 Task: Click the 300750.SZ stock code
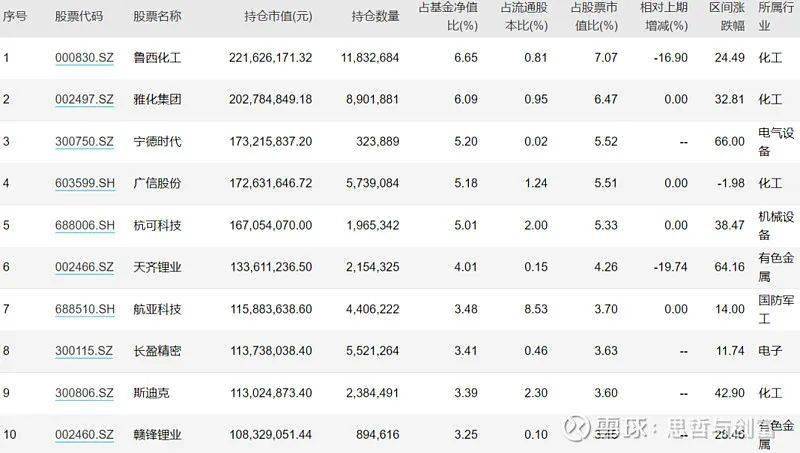83,141
